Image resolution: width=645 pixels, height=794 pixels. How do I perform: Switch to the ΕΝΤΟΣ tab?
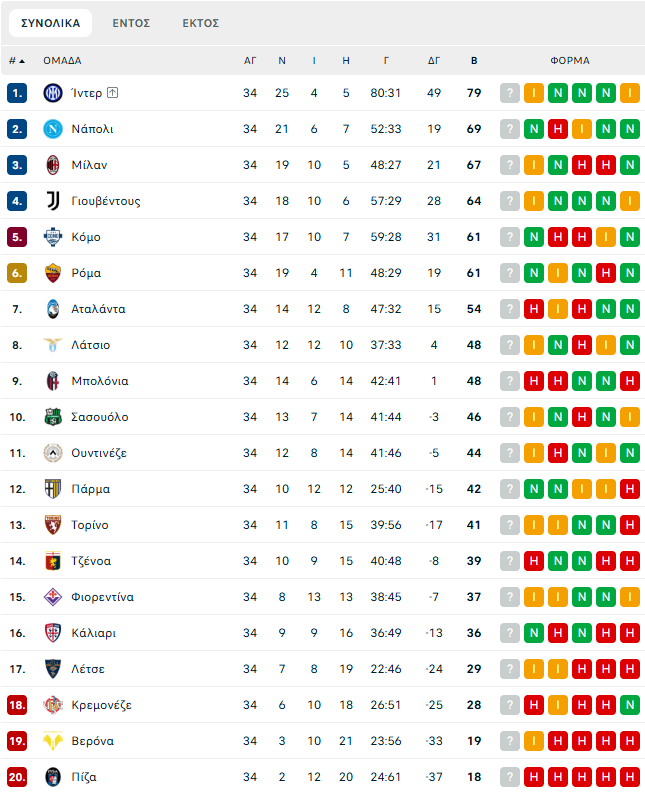(131, 23)
